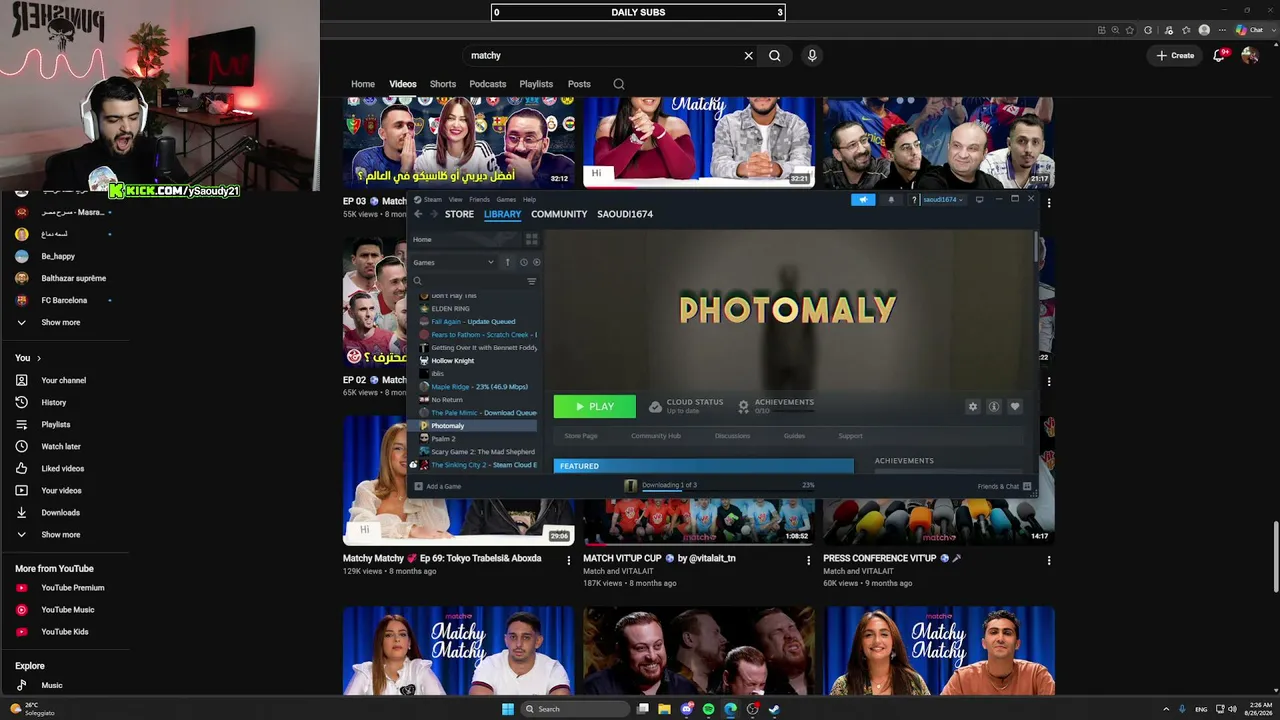1280x720 pixels.
Task: Switch Steam library to grid view
Action: [532, 240]
